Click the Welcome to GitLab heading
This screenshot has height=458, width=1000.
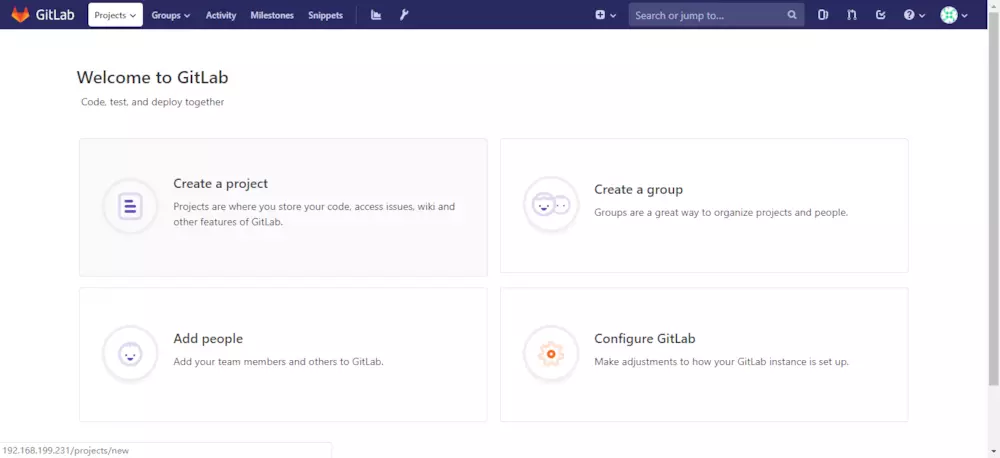point(152,78)
